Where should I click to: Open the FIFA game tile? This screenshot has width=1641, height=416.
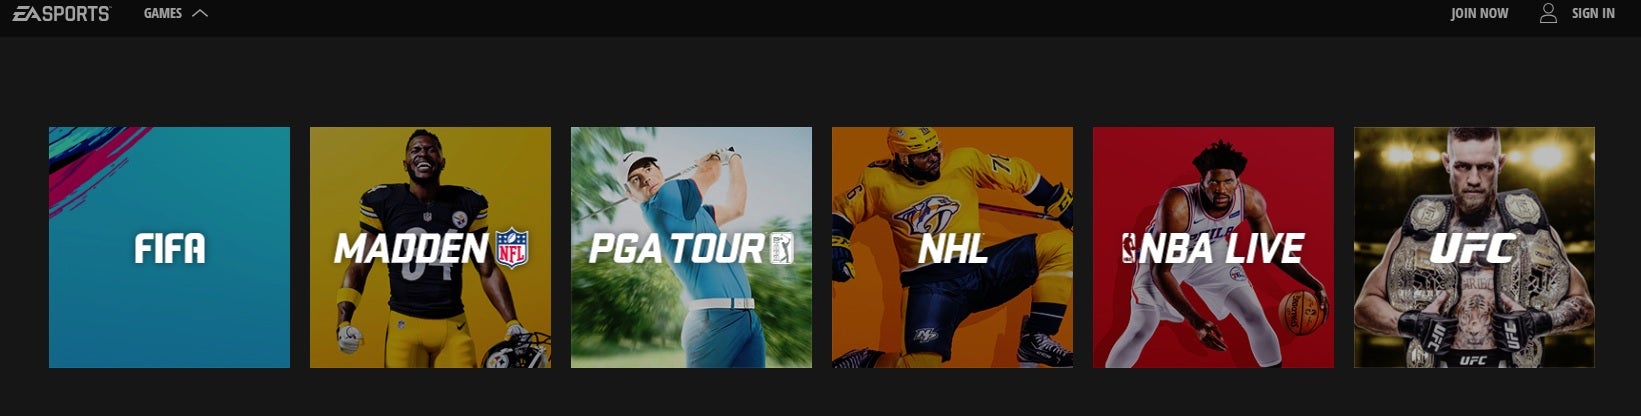point(169,247)
